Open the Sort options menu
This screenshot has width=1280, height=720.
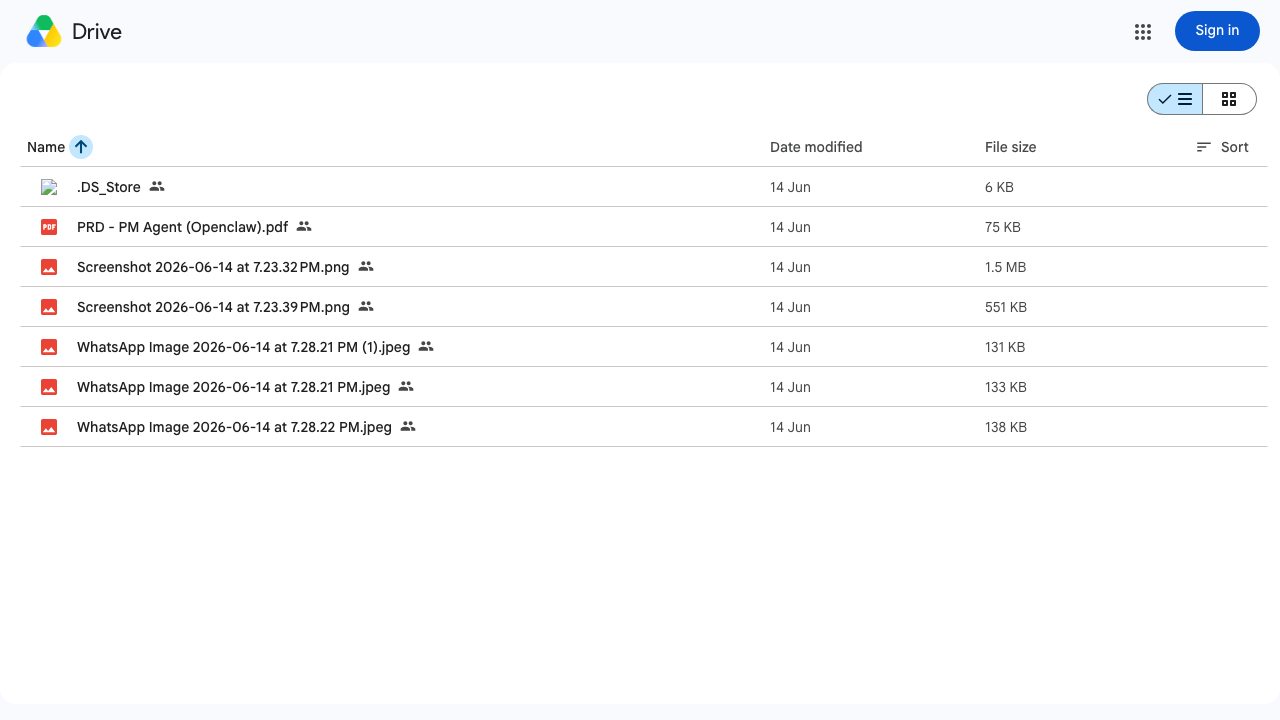1222,147
